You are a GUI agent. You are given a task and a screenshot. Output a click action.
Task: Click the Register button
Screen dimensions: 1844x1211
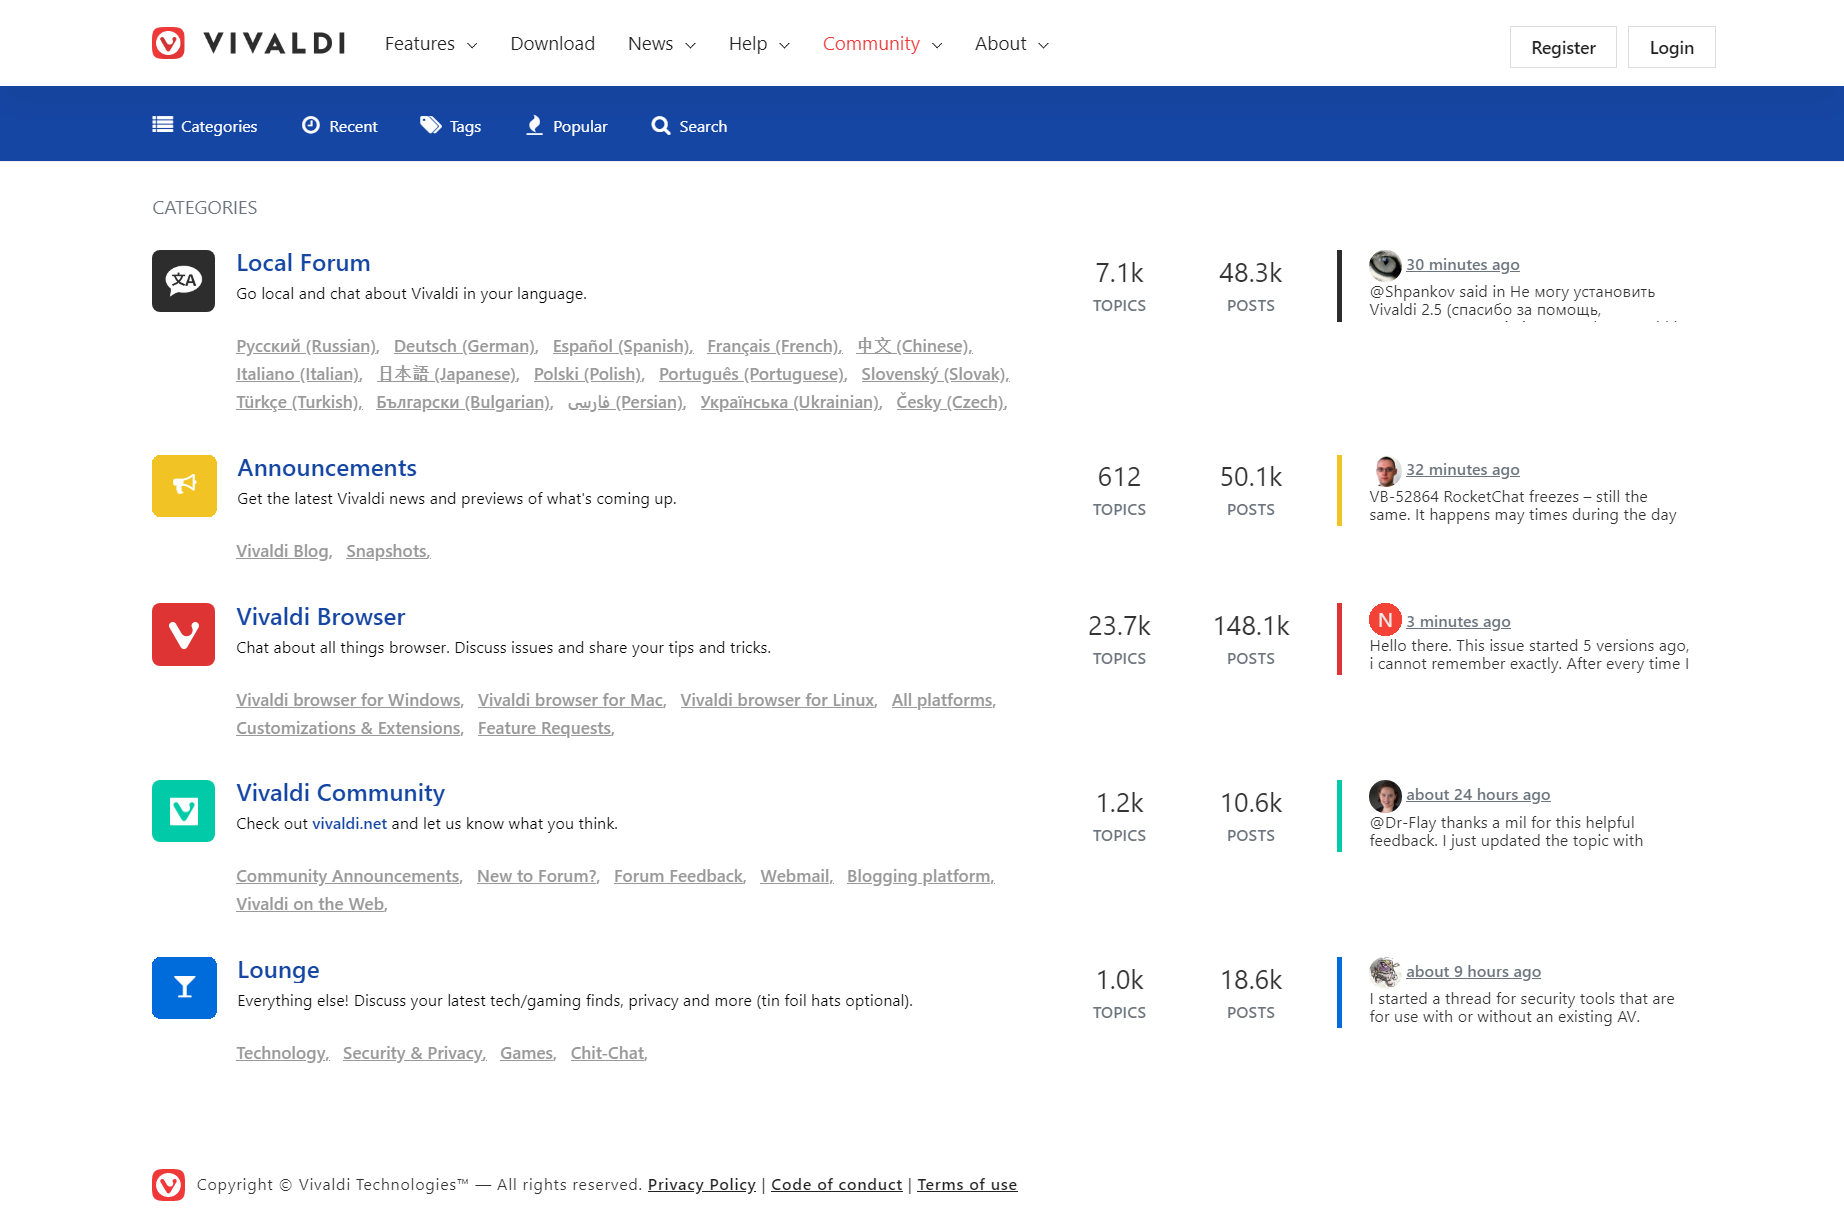[1563, 47]
